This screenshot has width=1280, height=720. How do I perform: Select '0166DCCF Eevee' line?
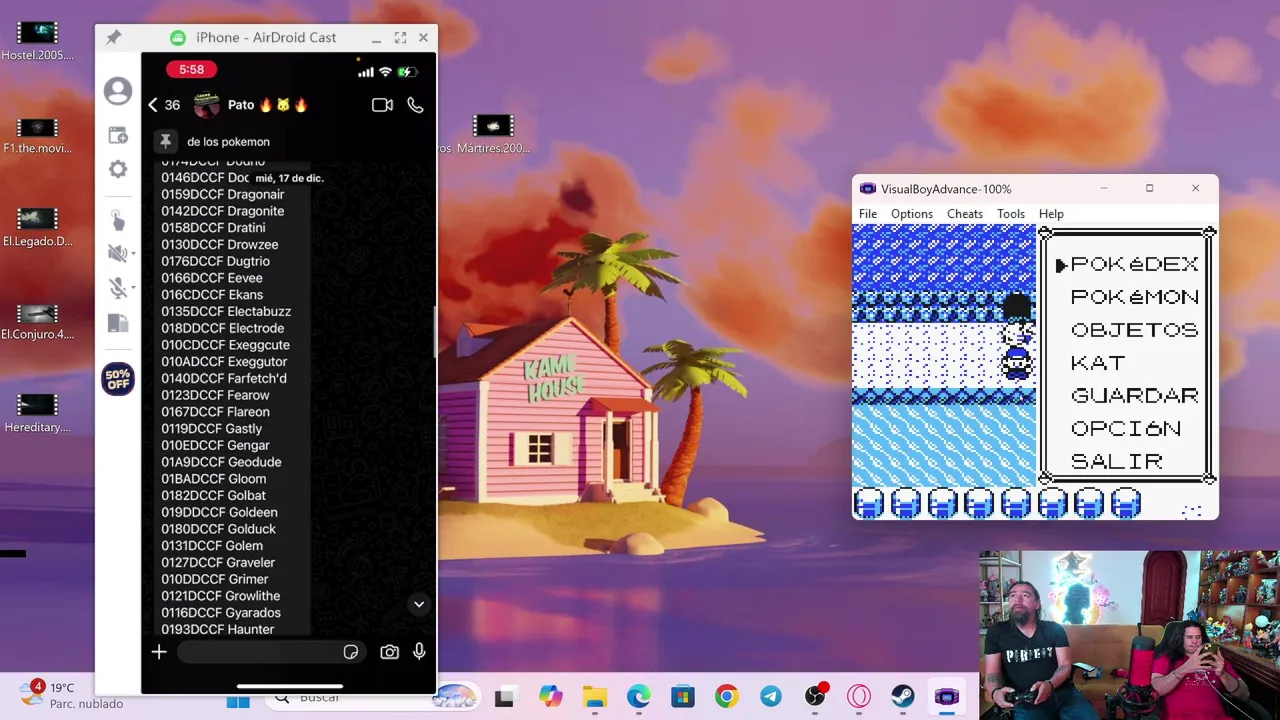[x=212, y=278]
